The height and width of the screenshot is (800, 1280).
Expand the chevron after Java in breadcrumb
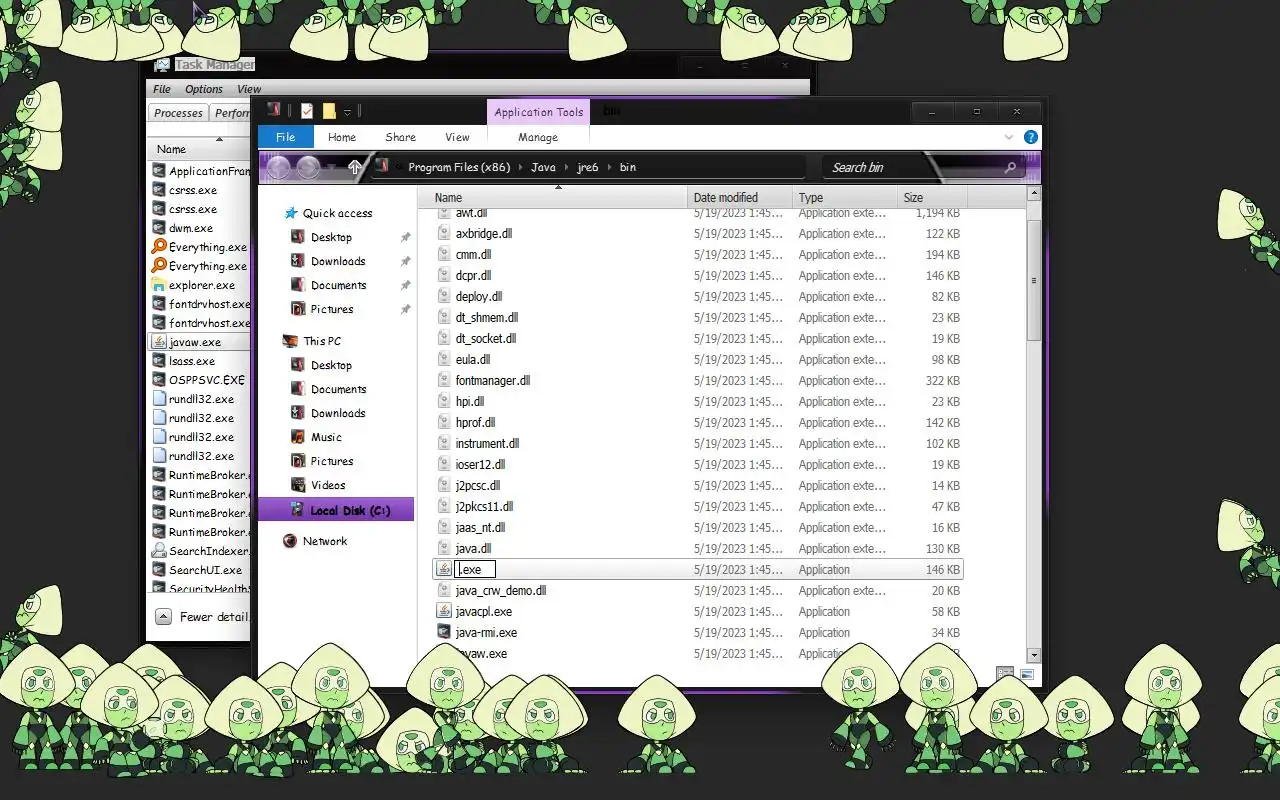[566, 167]
